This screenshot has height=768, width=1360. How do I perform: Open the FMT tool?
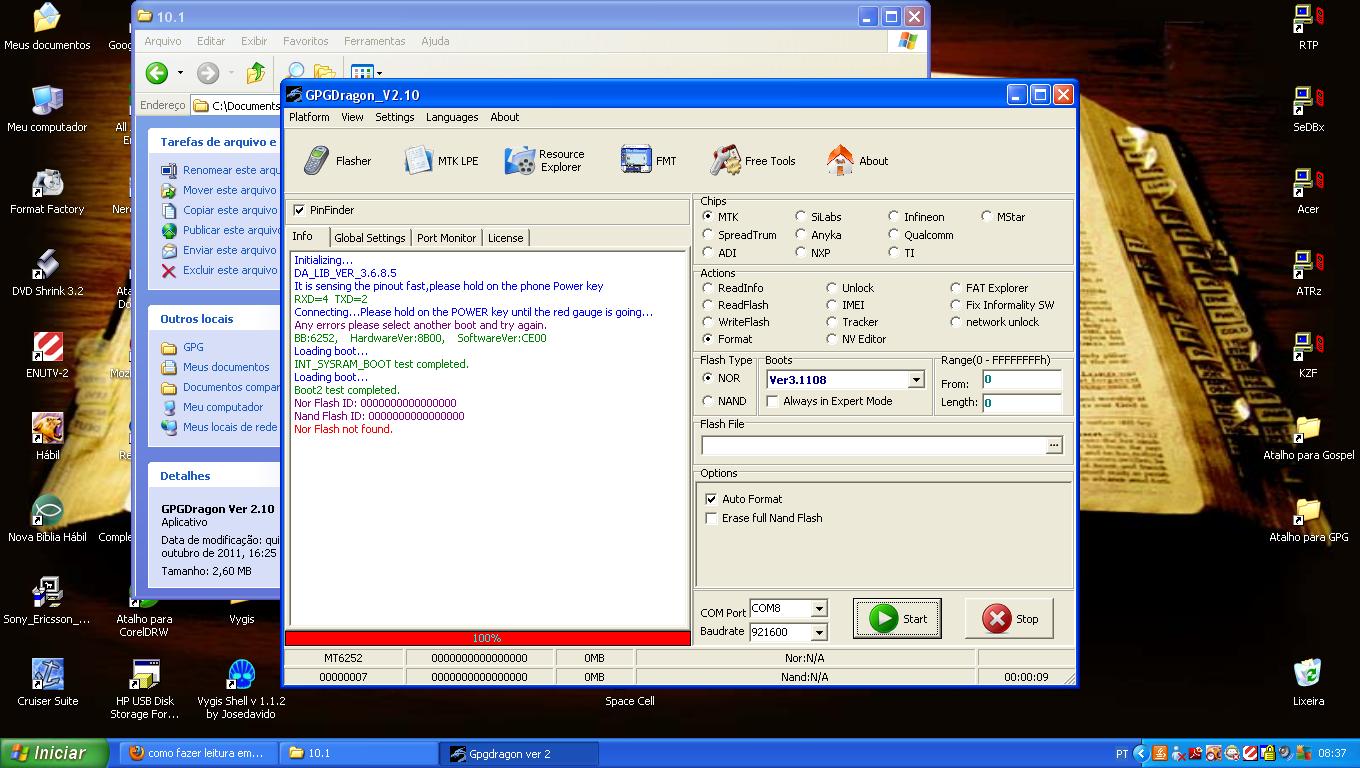[649, 161]
